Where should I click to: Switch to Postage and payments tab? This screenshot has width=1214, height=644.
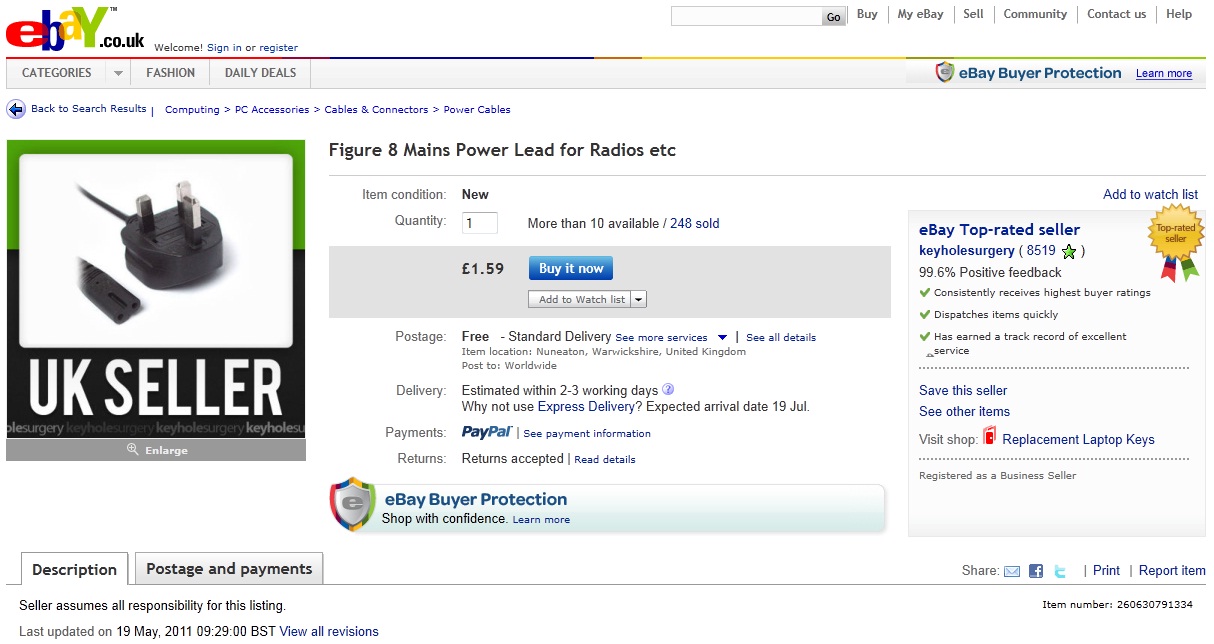[x=229, y=568]
